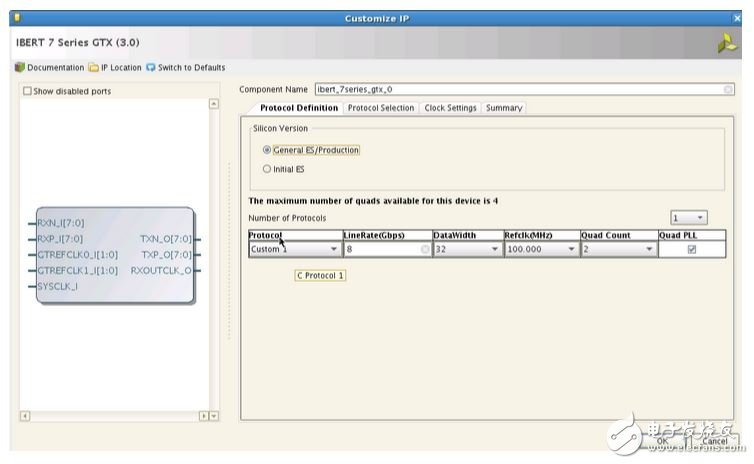The height and width of the screenshot is (464, 754).
Task: Clear the Component Name field icon
Action: [x=728, y=89]
